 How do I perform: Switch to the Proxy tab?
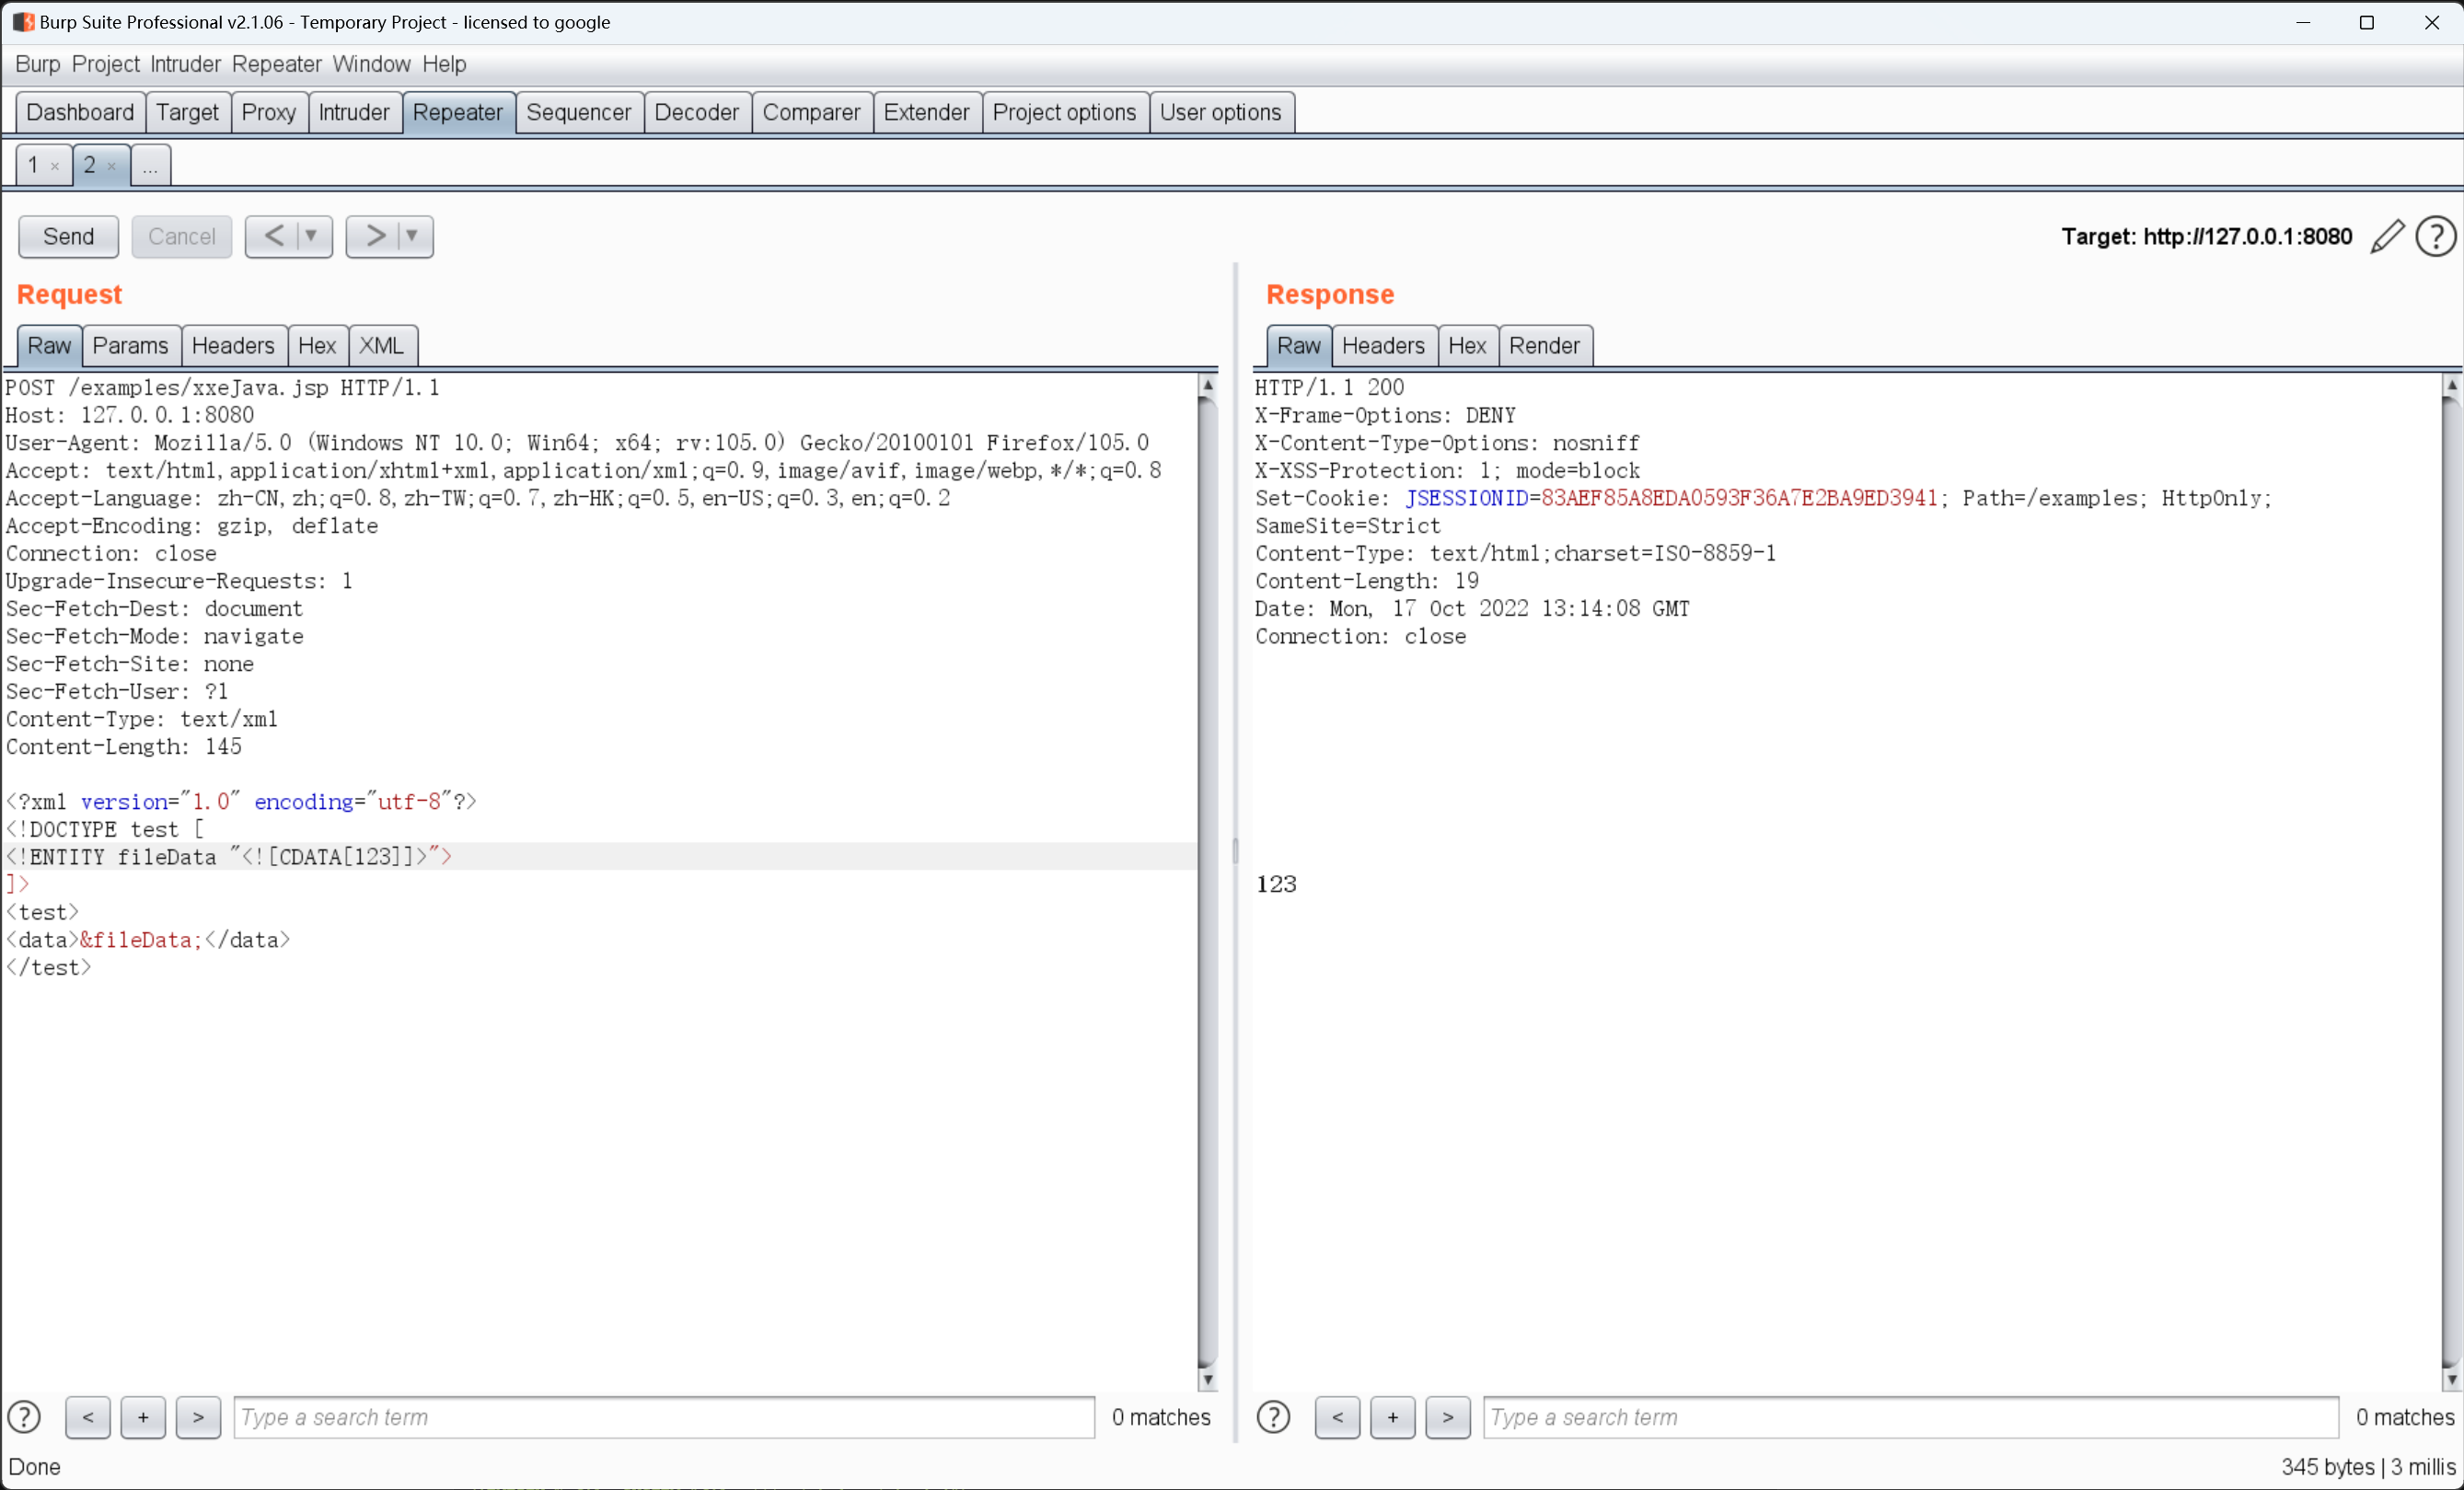268,112
